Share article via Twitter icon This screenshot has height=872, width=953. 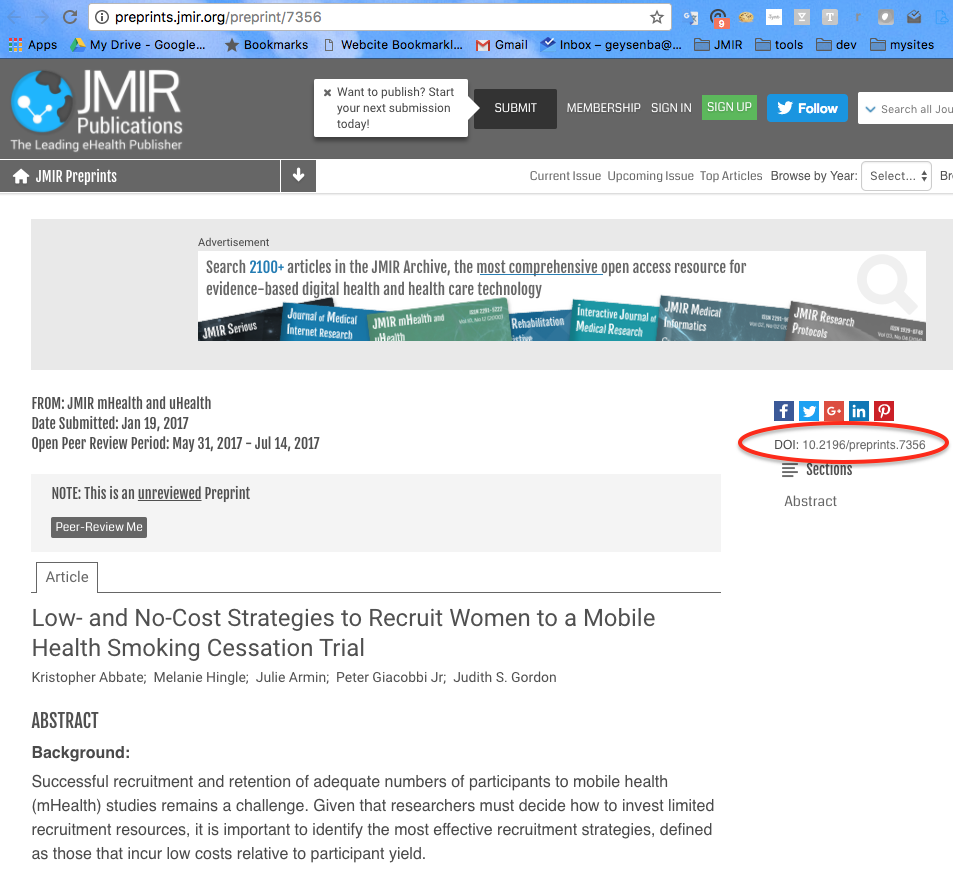point(809,411)
